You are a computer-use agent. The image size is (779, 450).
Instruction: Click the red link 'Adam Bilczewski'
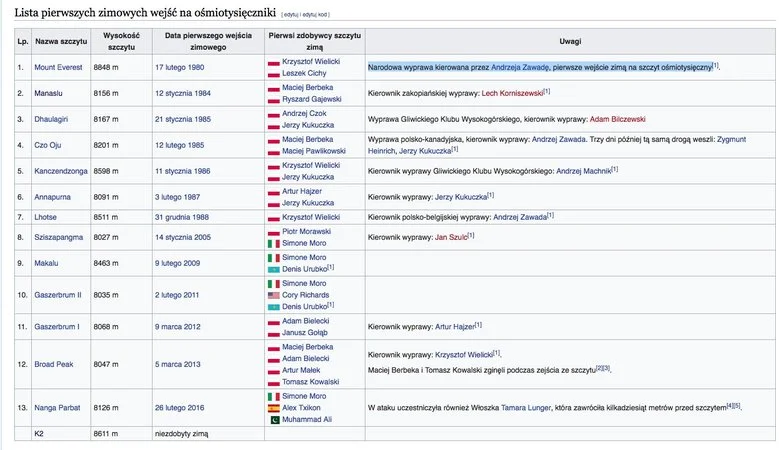(x=618, y=119)
